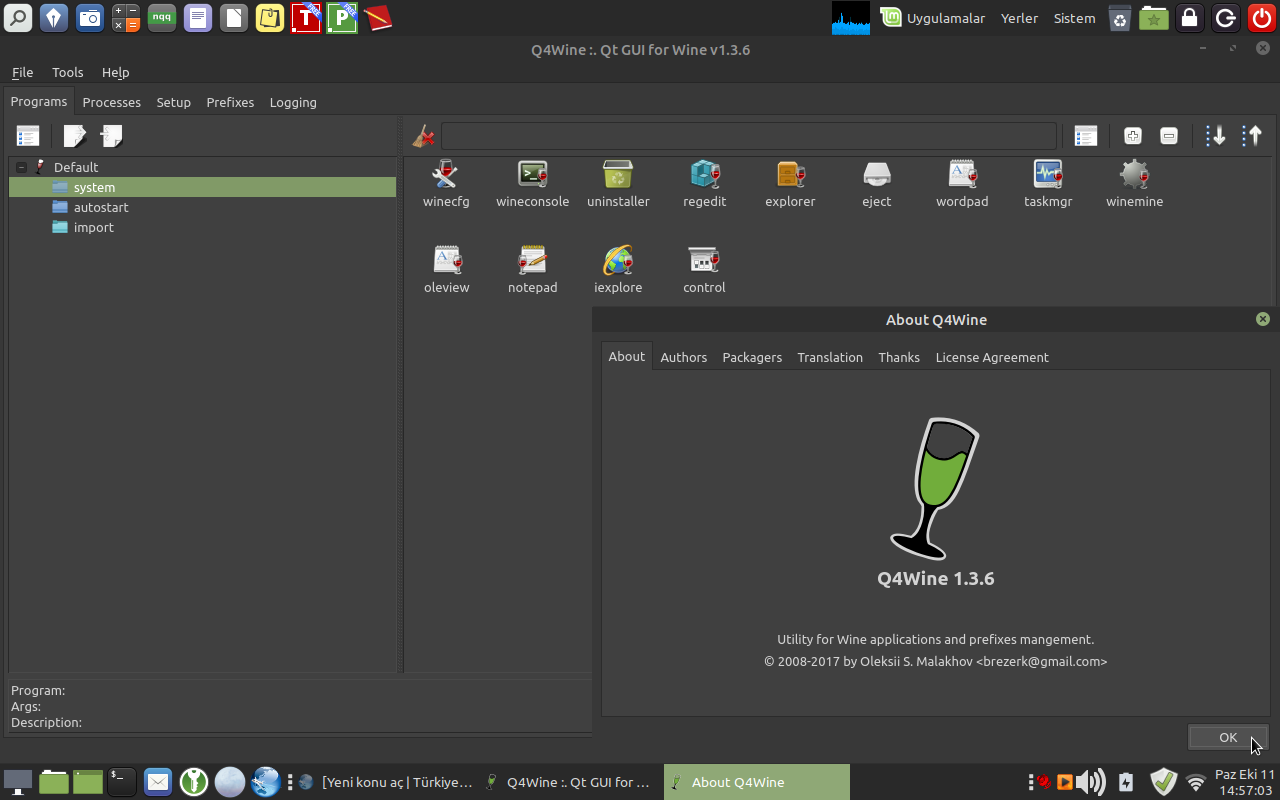Viewport: 1280px width, 800px height.
Task: Open the control panel icon
Action: [704, 270]
